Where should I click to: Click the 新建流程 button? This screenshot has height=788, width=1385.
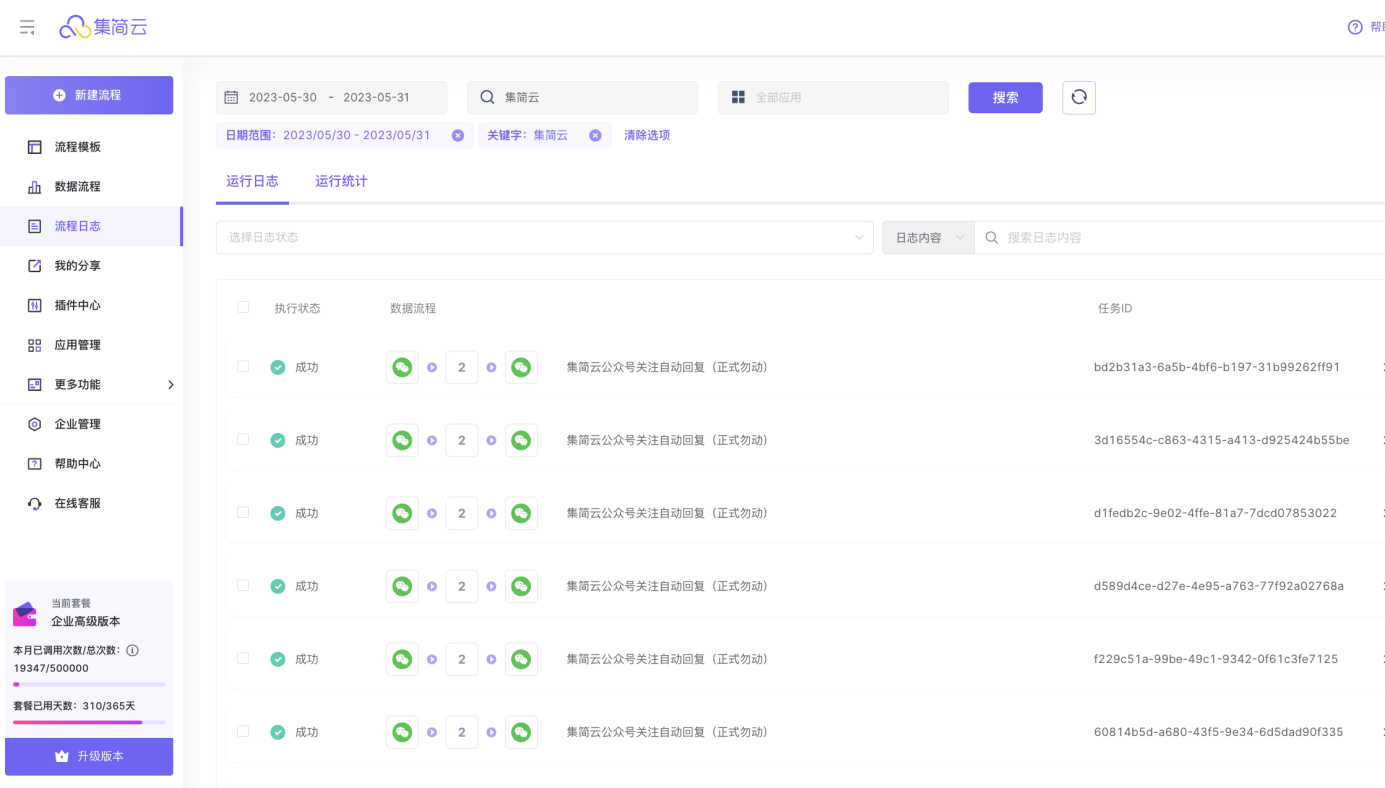tap(89, 95)
